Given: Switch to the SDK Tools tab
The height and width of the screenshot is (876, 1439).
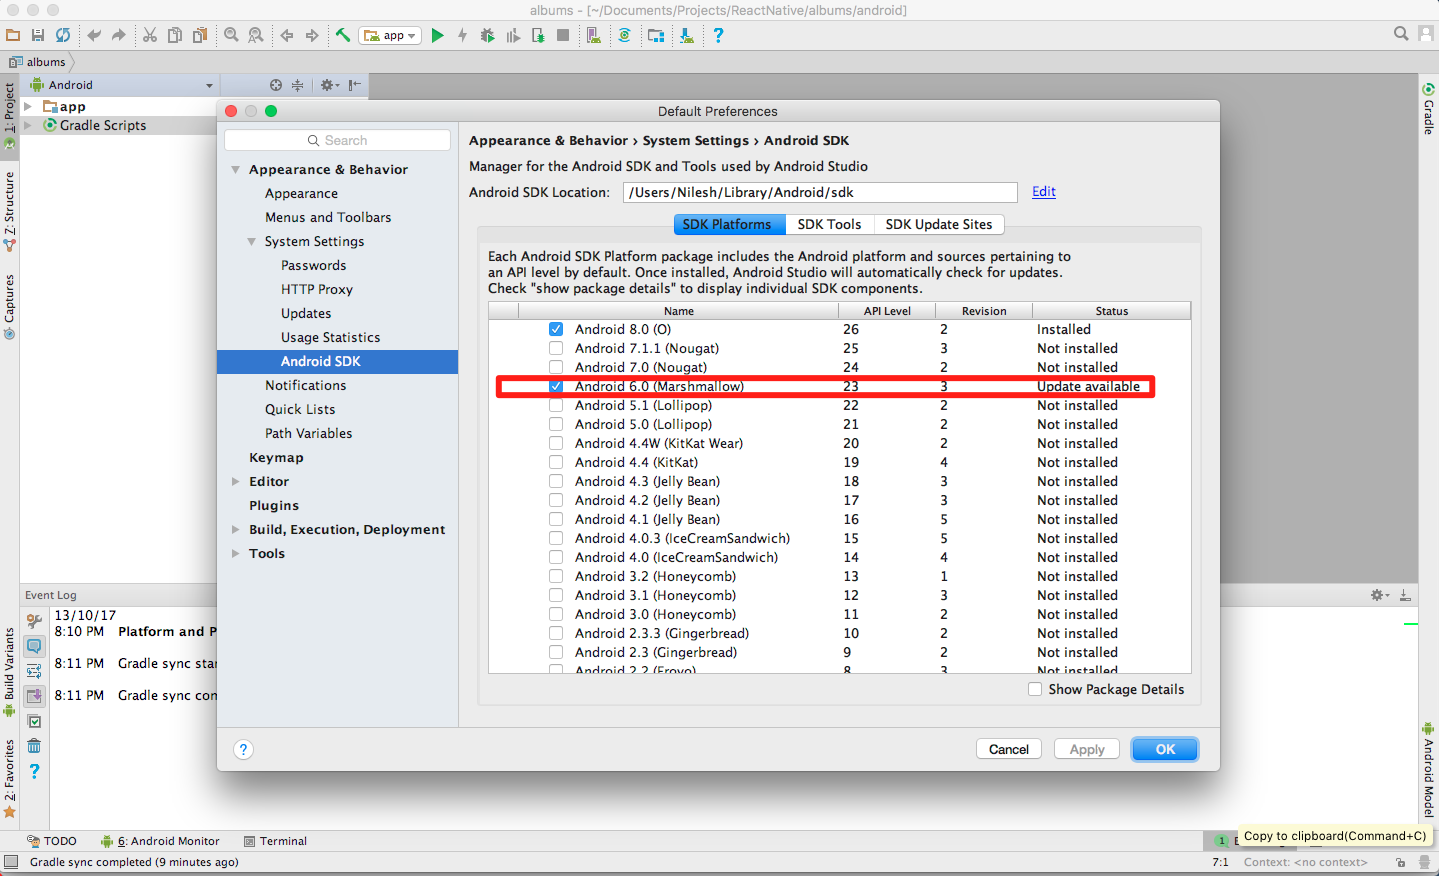Looking at the screenshot, I should 829,224.
